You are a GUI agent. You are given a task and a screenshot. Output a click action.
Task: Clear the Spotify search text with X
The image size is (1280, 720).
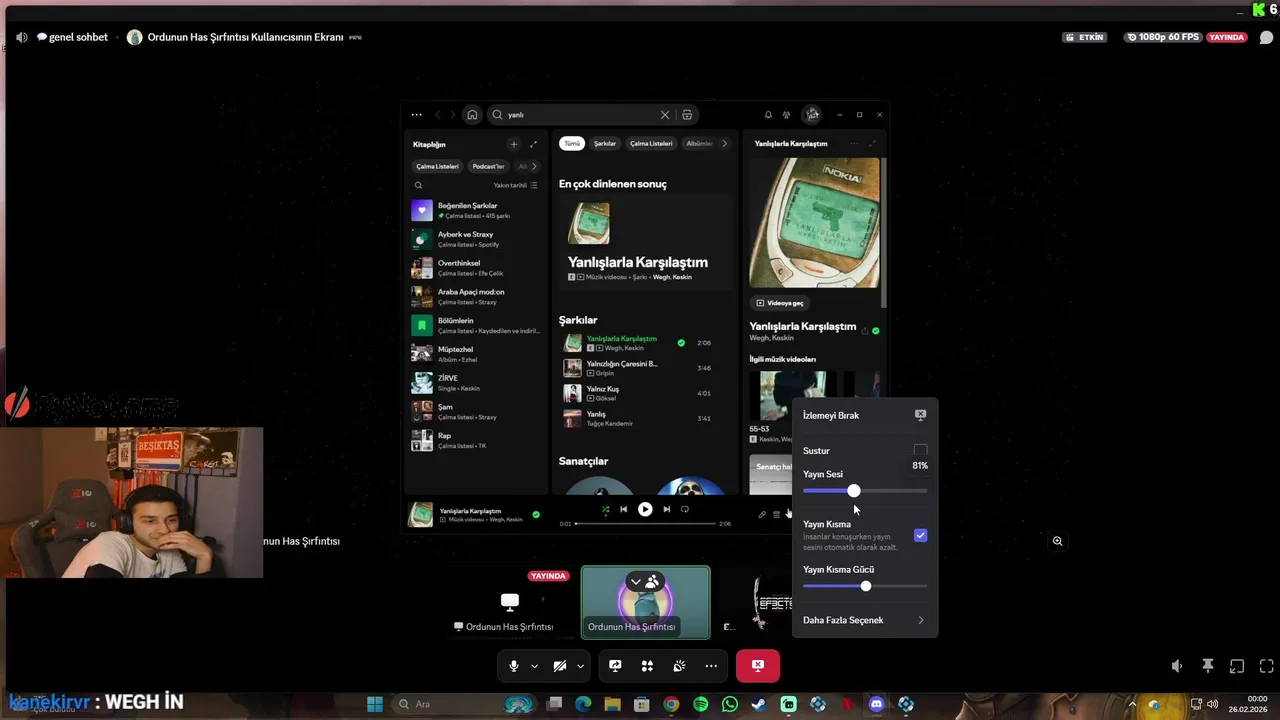(x=665, y=115)
